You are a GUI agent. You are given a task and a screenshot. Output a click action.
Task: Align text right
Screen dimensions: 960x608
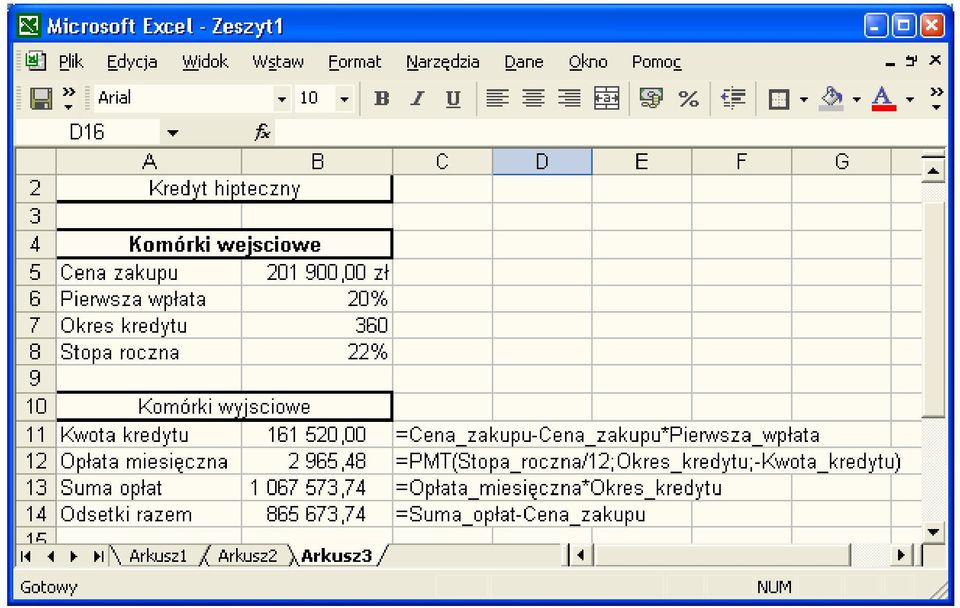click(x=569, y=98)
